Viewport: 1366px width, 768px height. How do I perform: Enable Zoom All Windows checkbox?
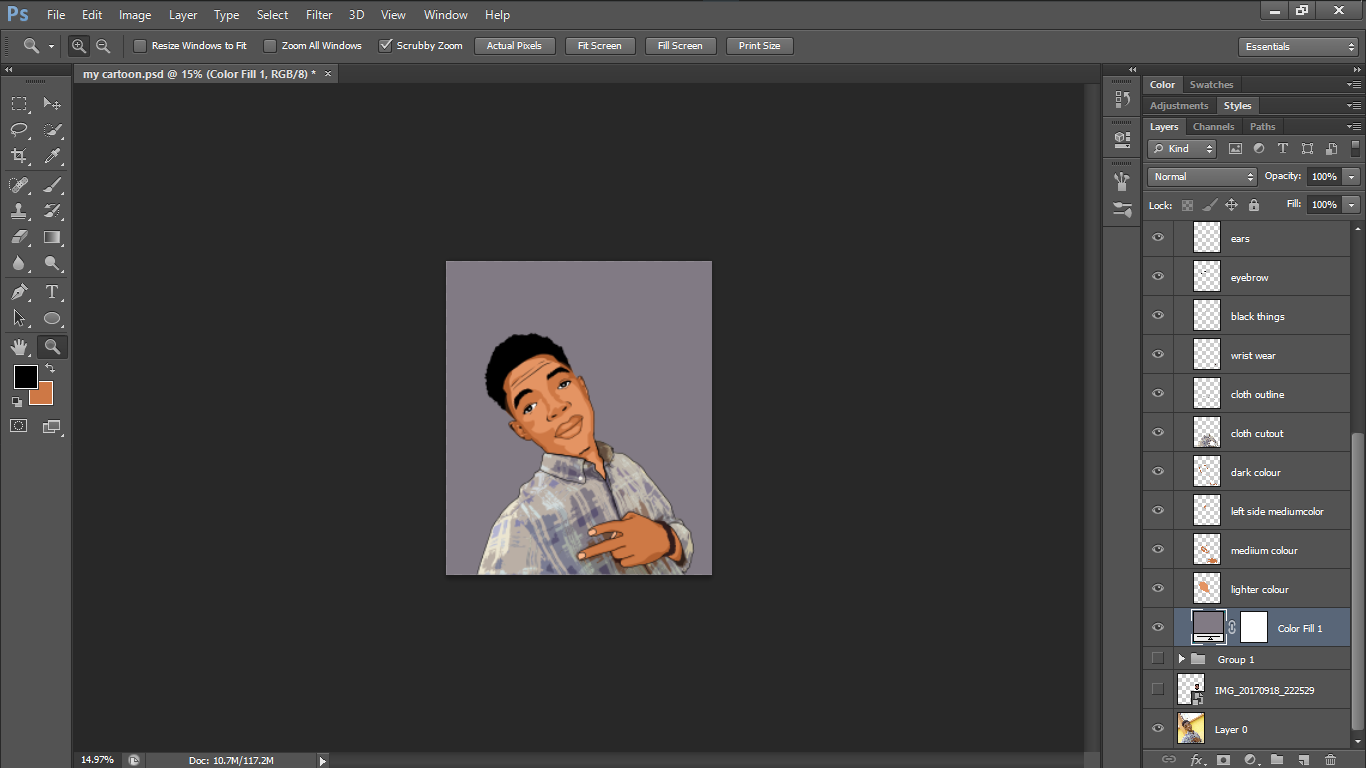pyautogui.click(x=269, y=46)
